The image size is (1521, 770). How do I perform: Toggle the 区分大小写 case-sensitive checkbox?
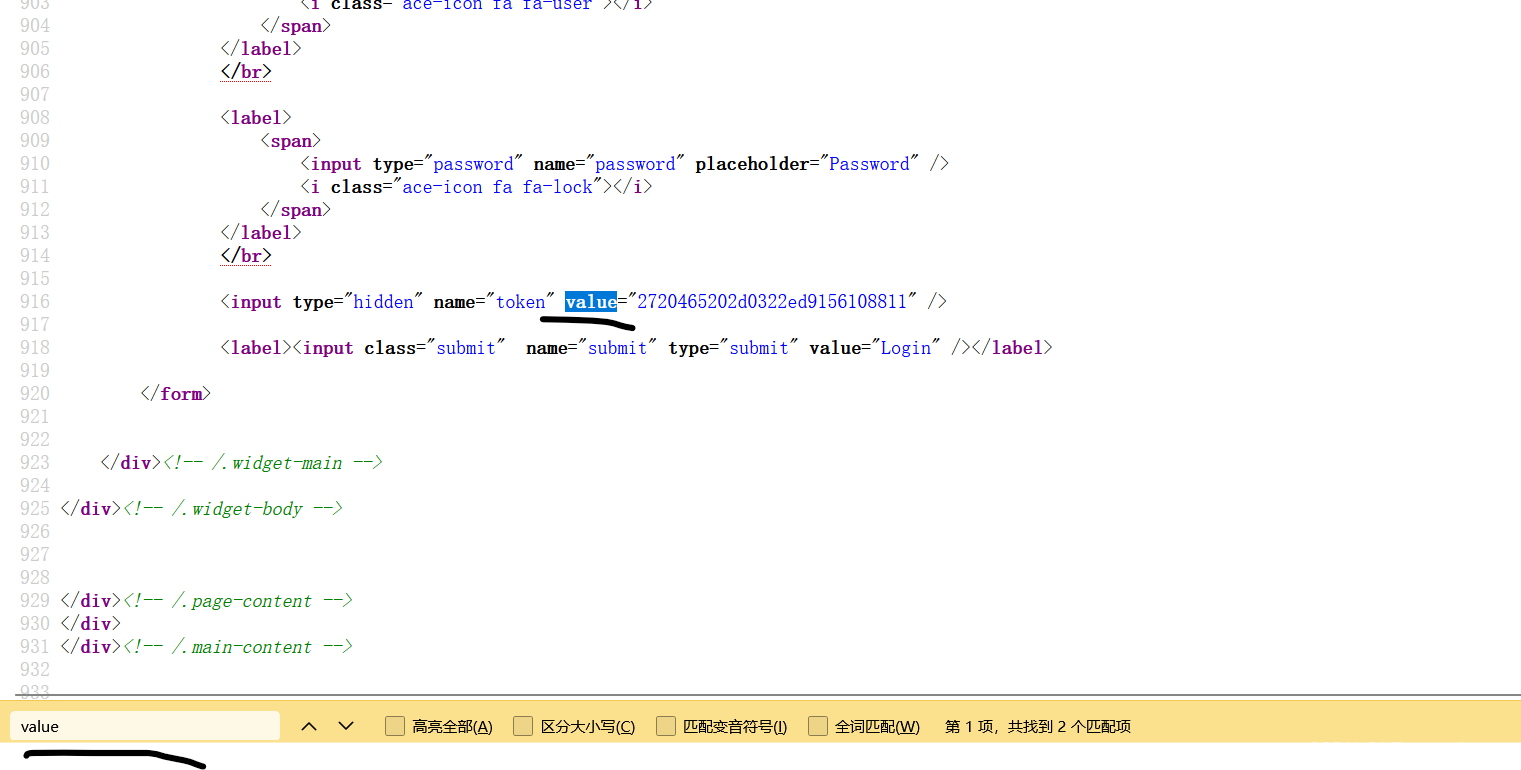(523, 726)
